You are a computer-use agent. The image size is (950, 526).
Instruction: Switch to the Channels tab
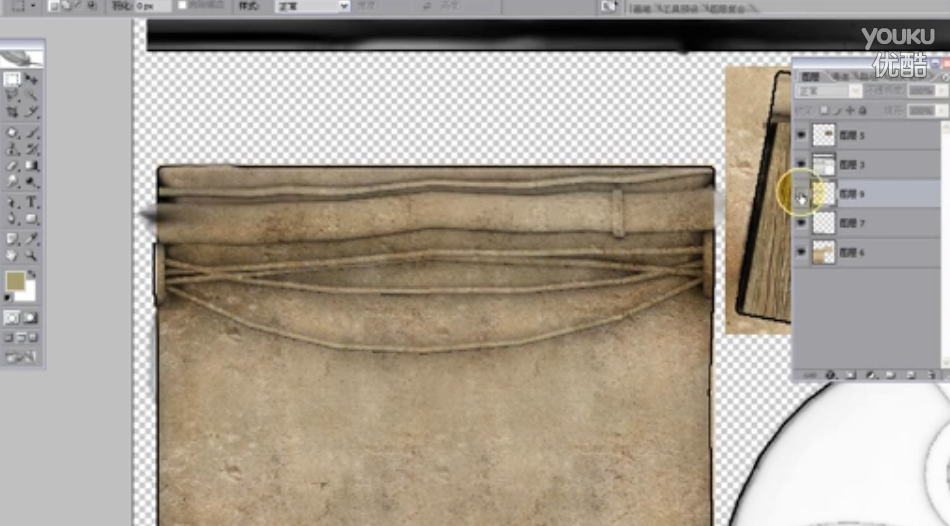840,76
